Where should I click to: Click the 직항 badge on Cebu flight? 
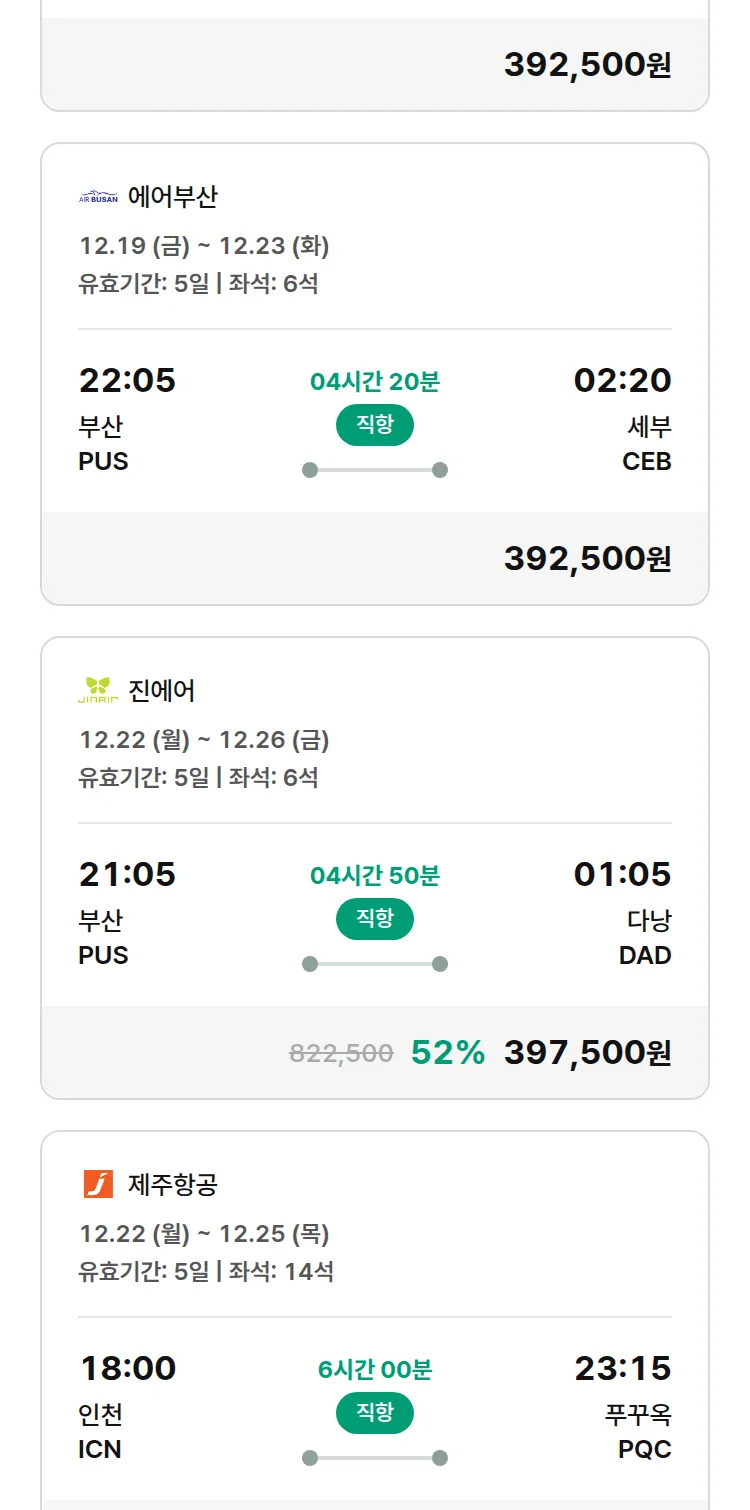click(x=374, y=425)
